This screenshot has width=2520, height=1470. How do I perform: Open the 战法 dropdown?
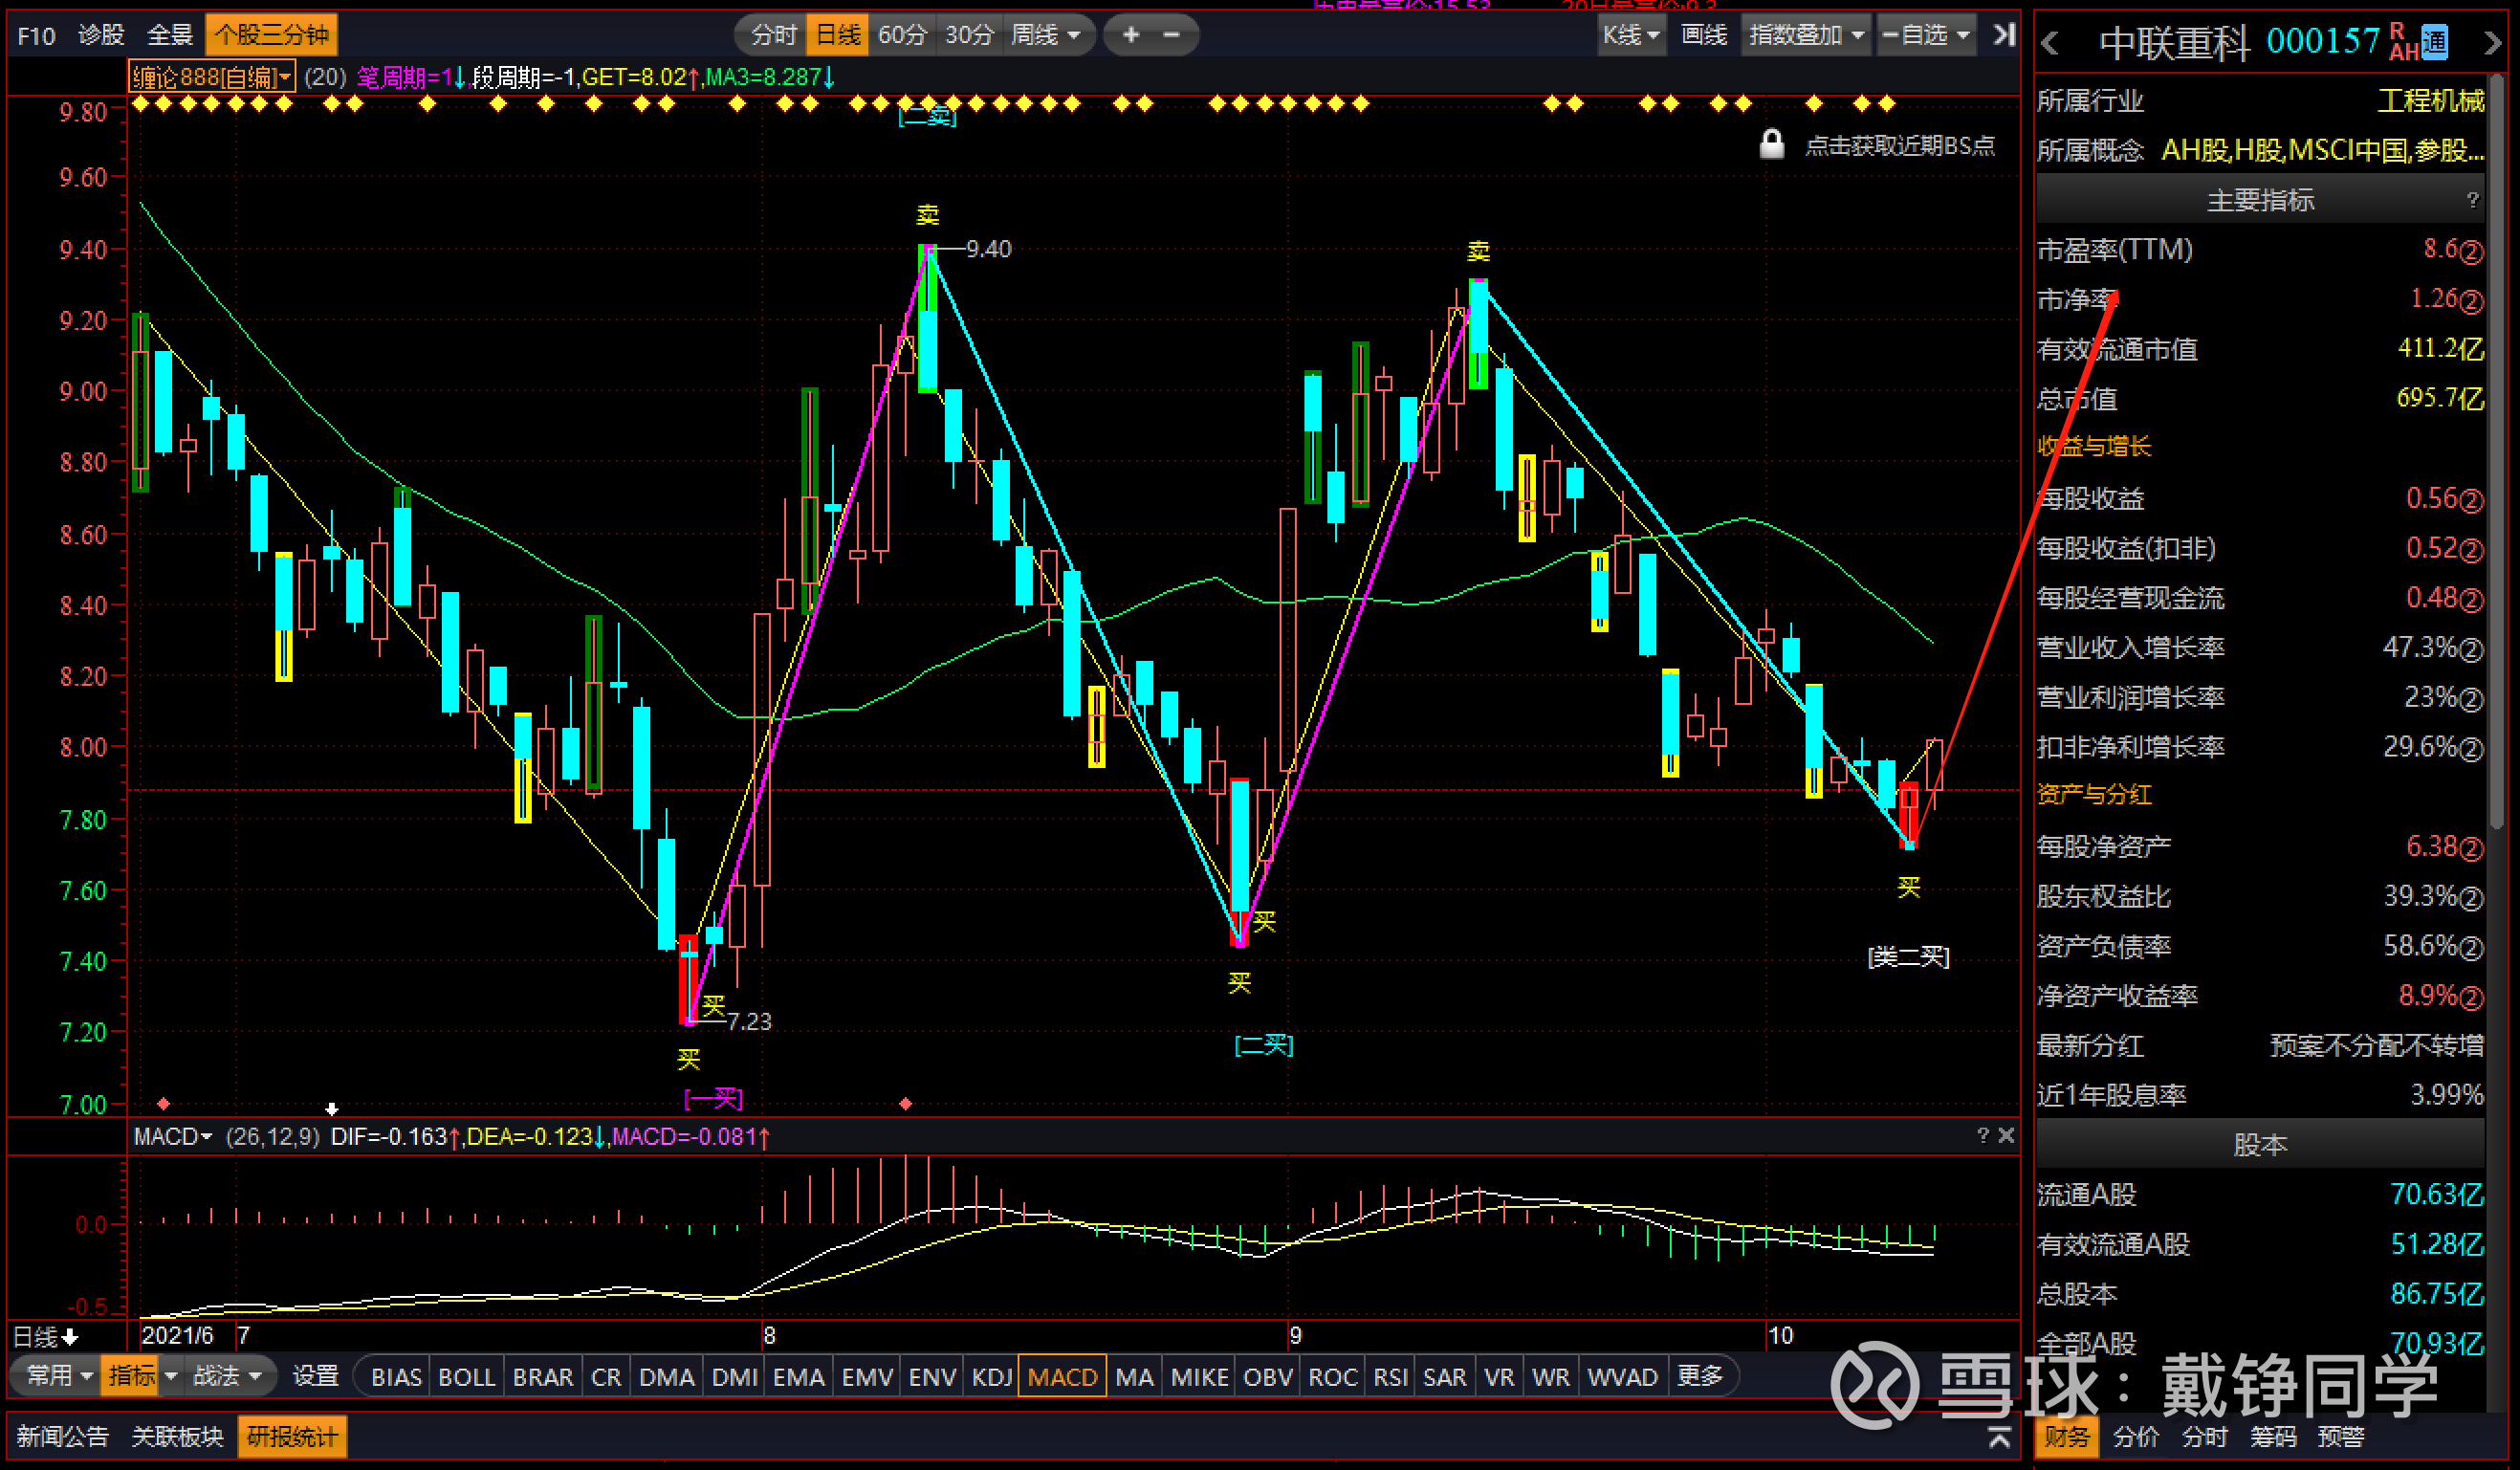click(227, 1376)
